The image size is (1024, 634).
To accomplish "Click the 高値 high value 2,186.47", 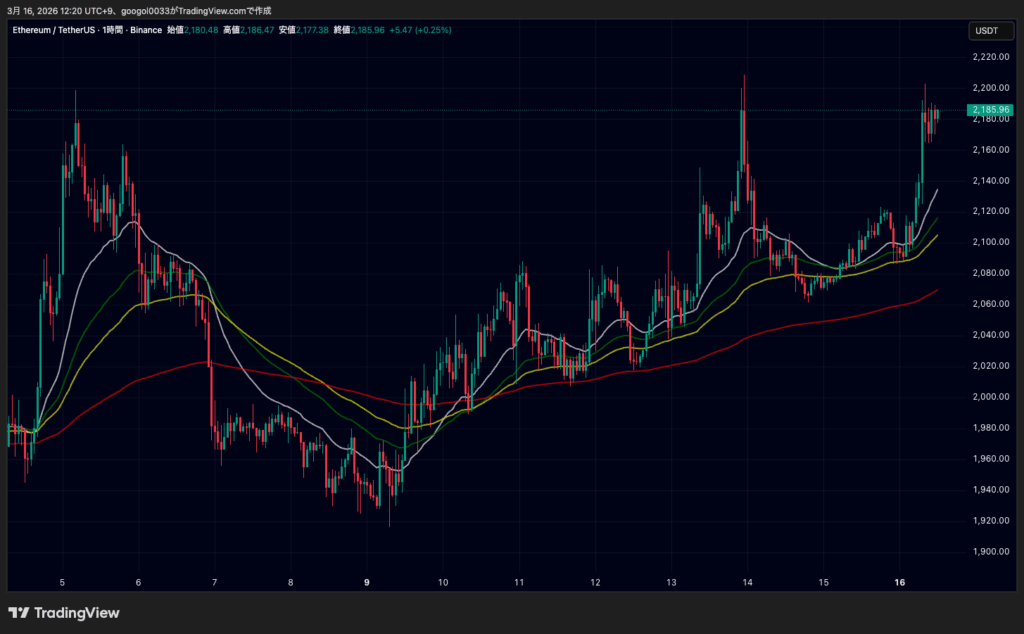I will (x=261, y=30).
